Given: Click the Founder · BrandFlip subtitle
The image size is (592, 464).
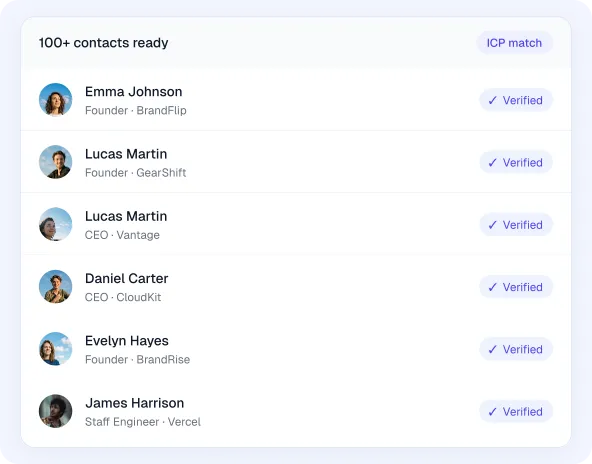Looking at the screenshot, I should [x=136, y=110].
